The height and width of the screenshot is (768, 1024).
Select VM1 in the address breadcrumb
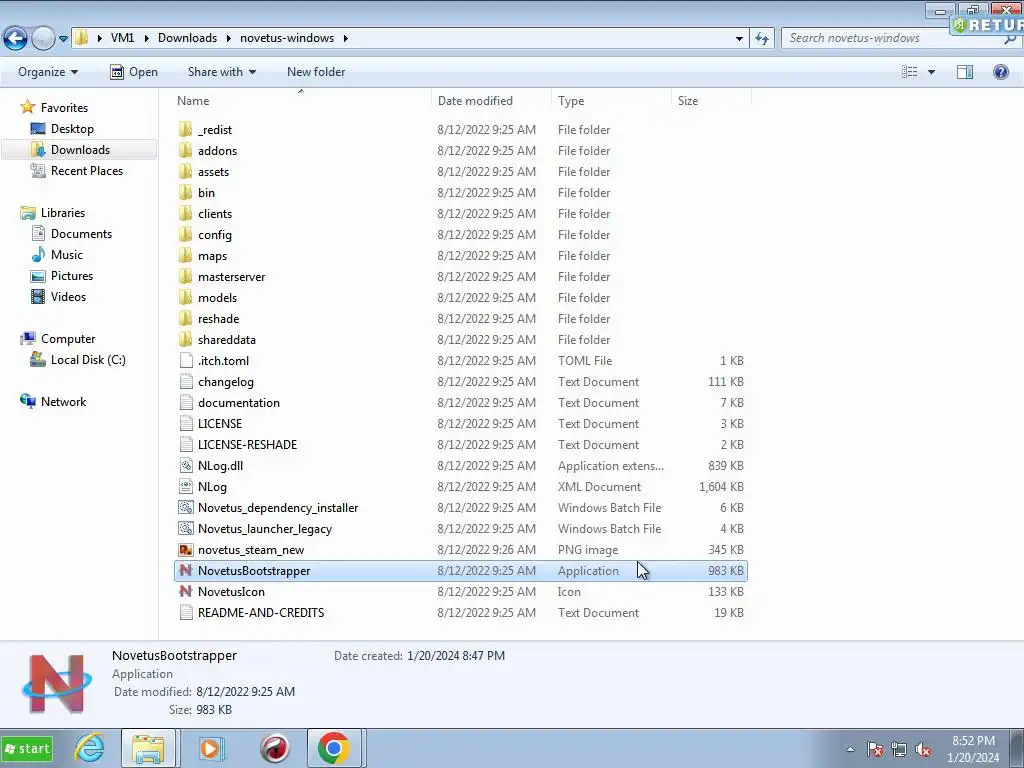[122, 38]
